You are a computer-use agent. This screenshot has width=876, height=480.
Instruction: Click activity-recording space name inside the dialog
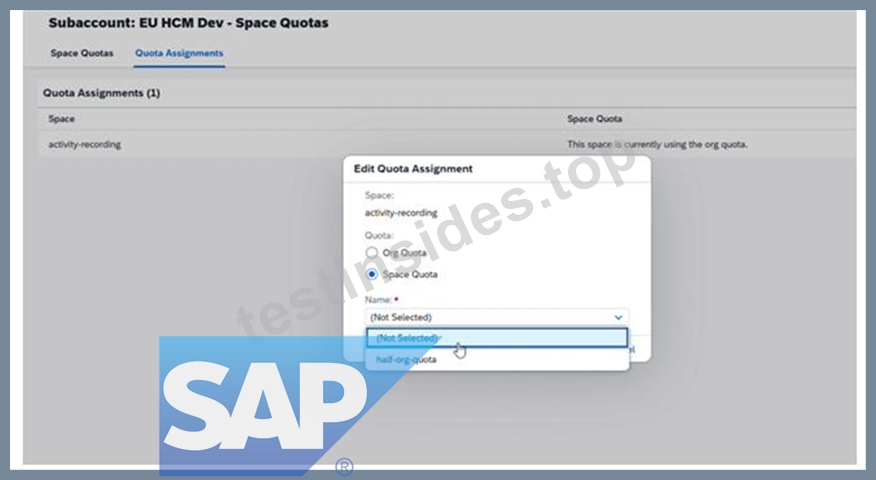point(401,213)
